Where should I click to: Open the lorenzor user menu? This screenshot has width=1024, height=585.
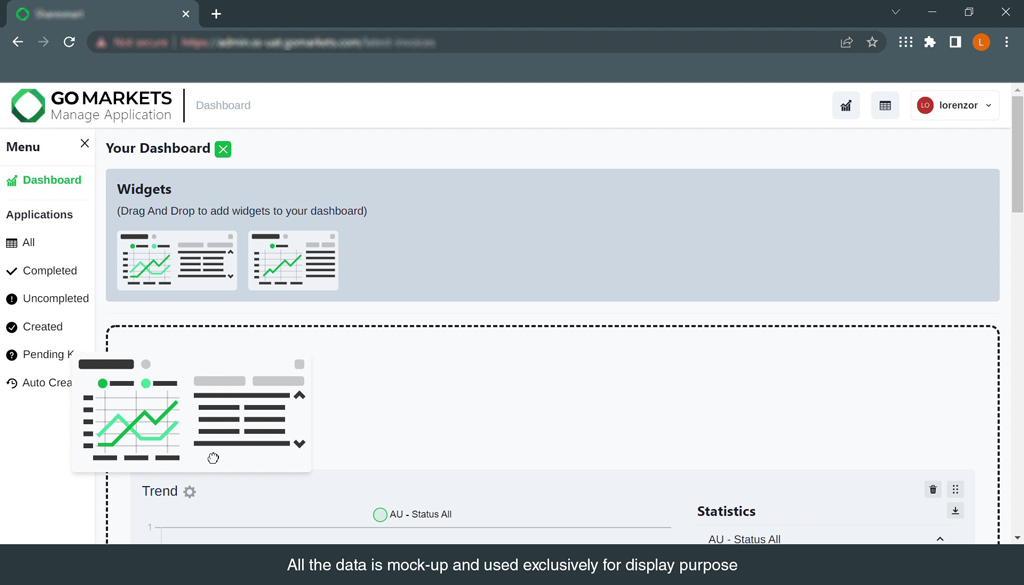(955, 105)
